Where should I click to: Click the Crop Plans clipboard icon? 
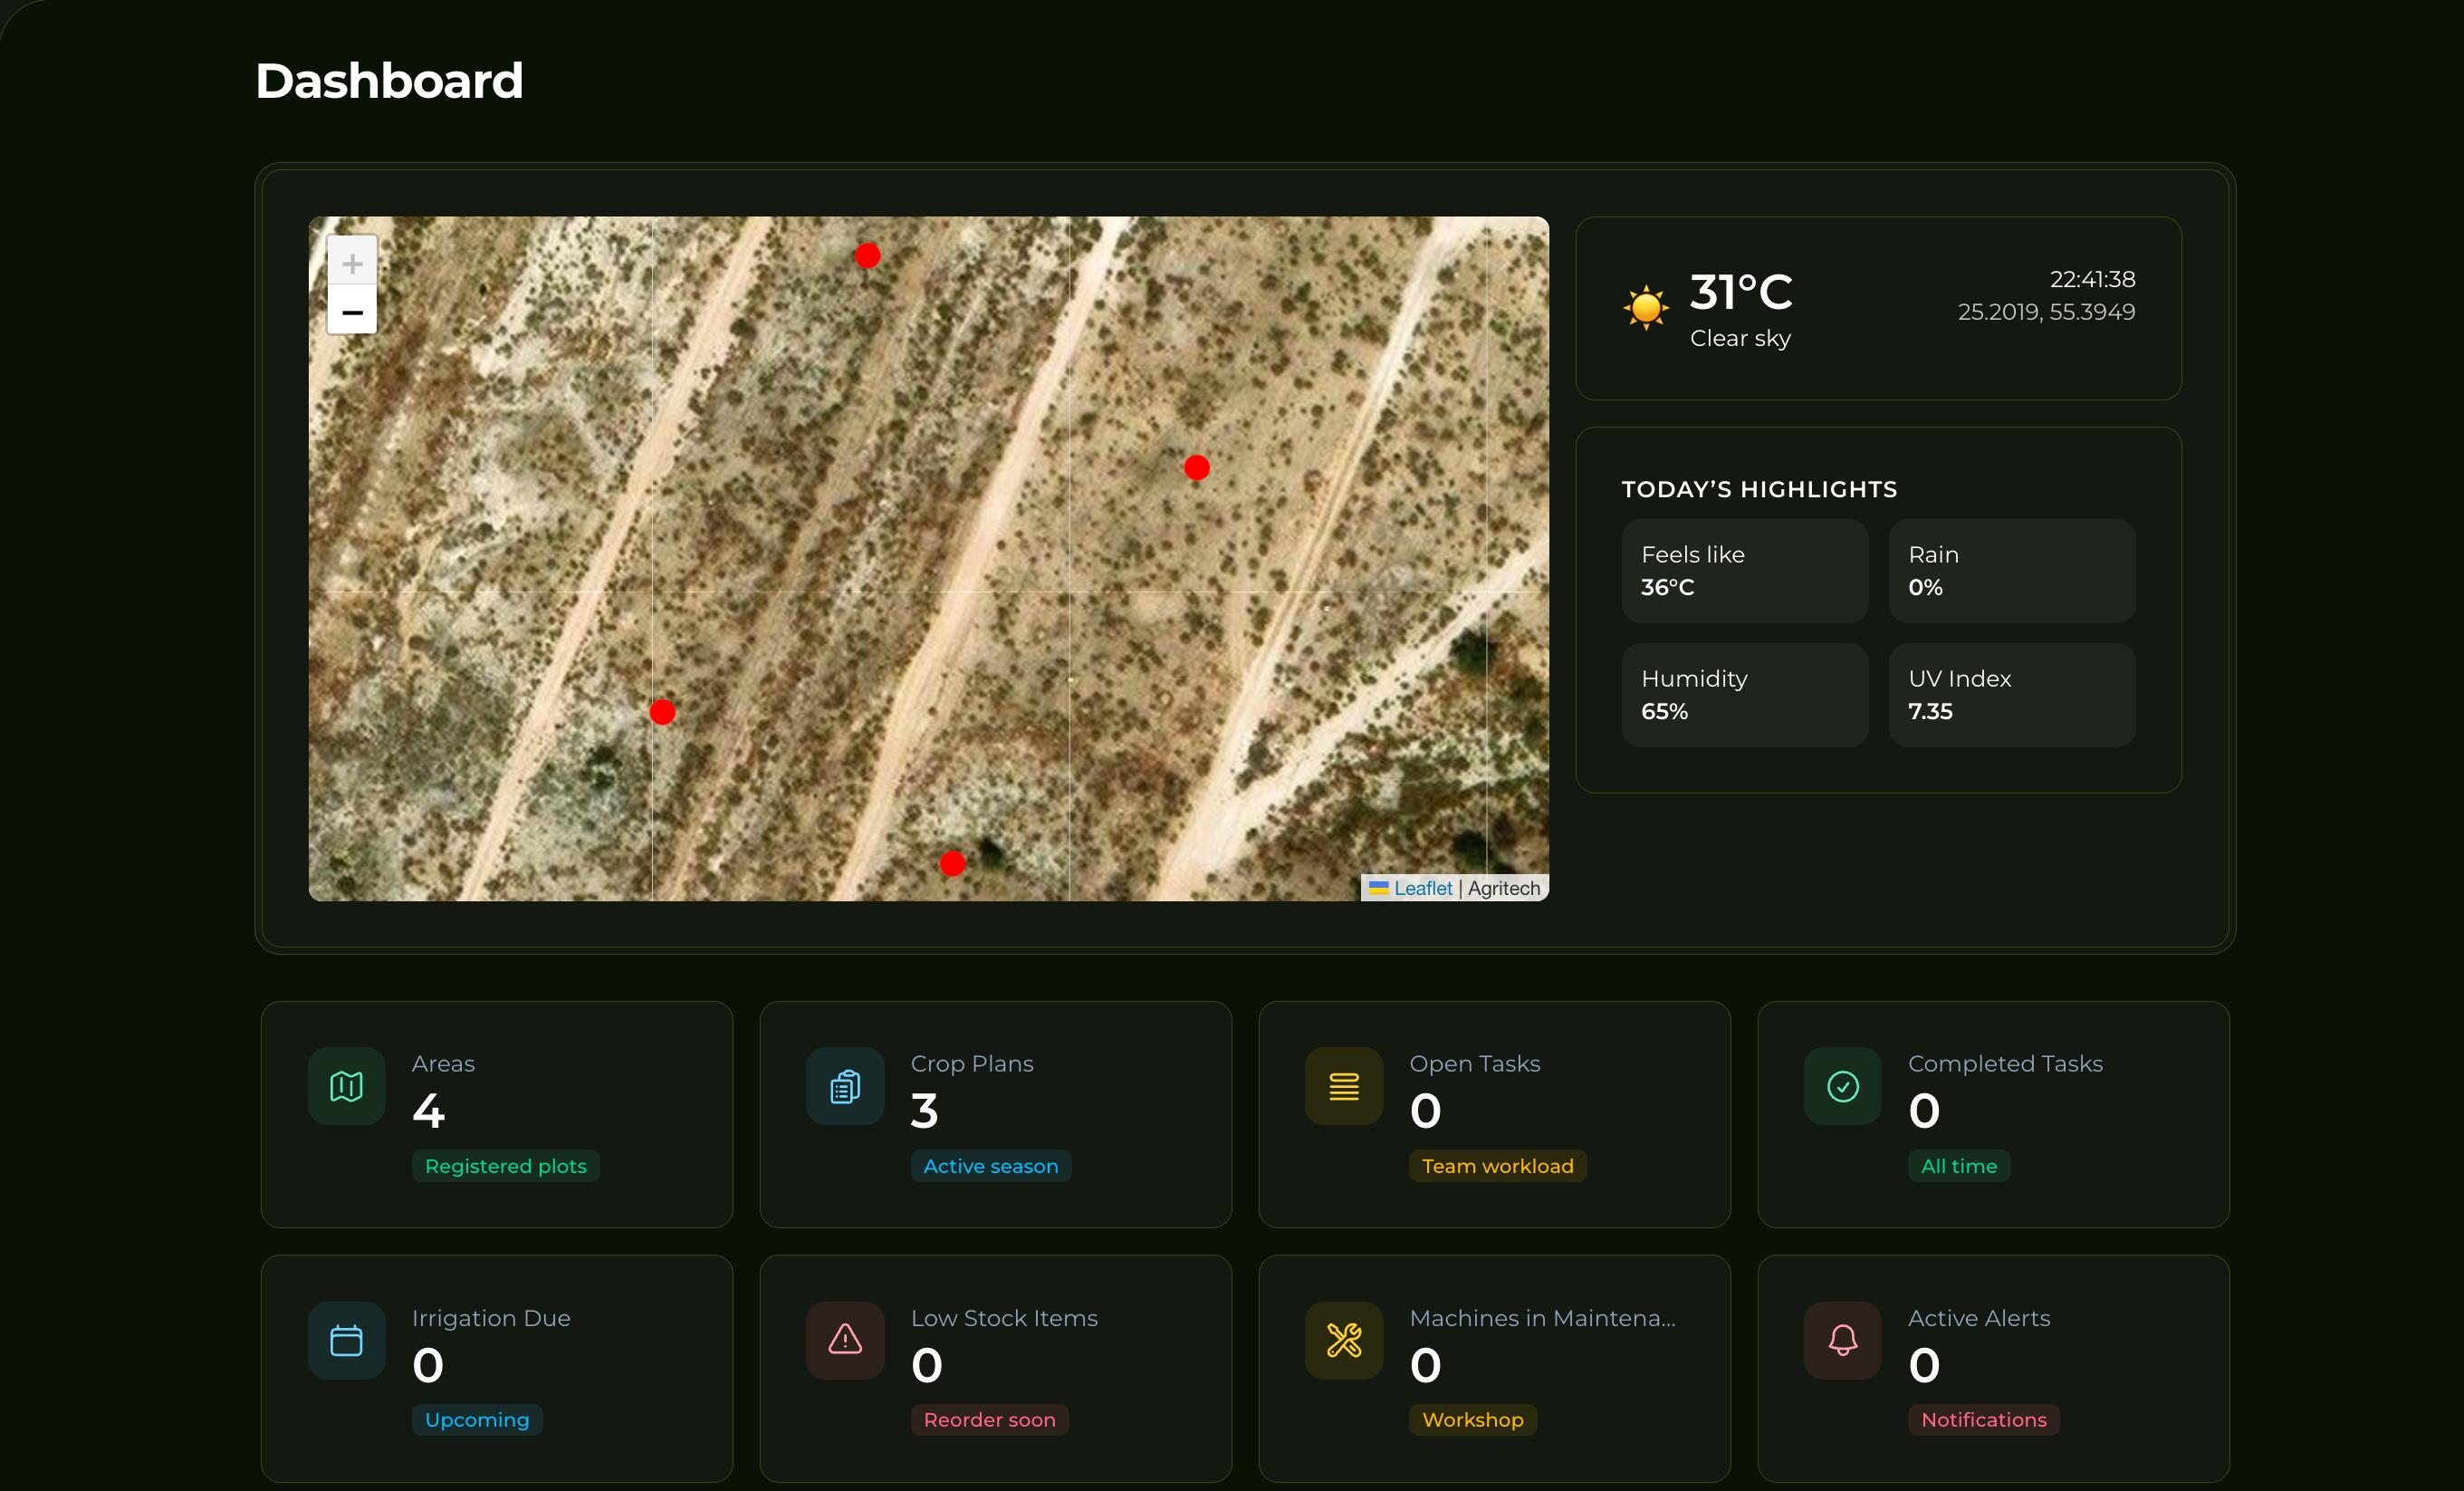pos(843,1086)
